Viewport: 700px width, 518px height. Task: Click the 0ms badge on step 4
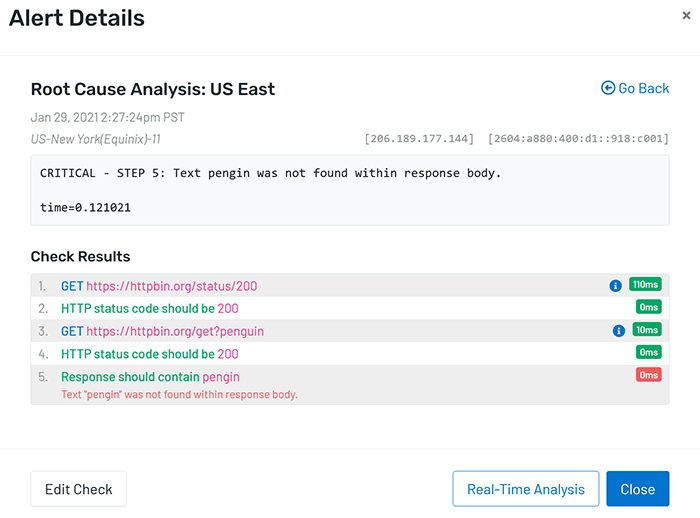[649, 352]
